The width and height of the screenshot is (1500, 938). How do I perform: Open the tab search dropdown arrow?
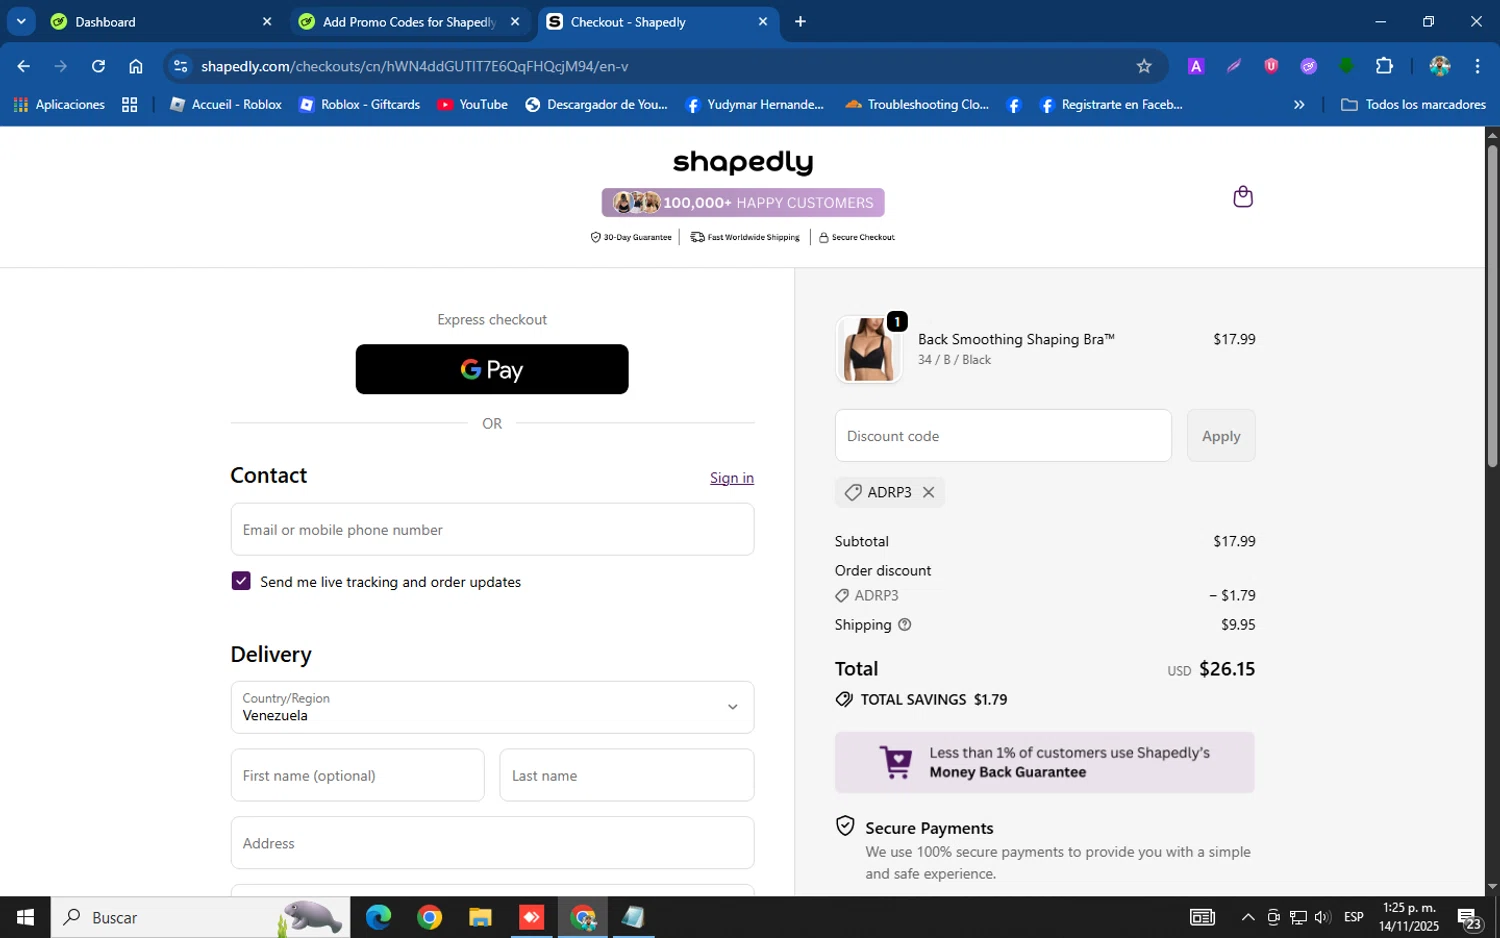point(21,22)
